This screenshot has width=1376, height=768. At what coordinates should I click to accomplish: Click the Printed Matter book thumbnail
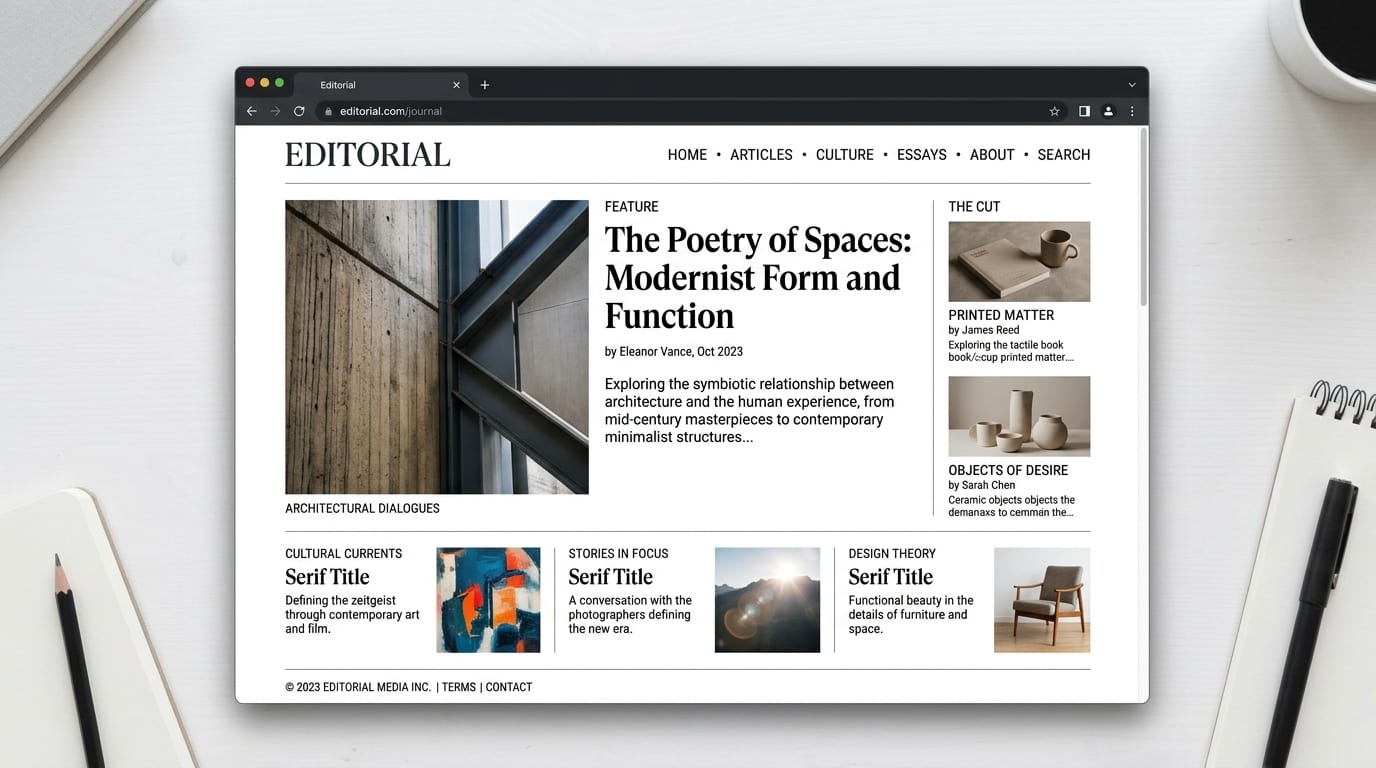(1019, 261)
